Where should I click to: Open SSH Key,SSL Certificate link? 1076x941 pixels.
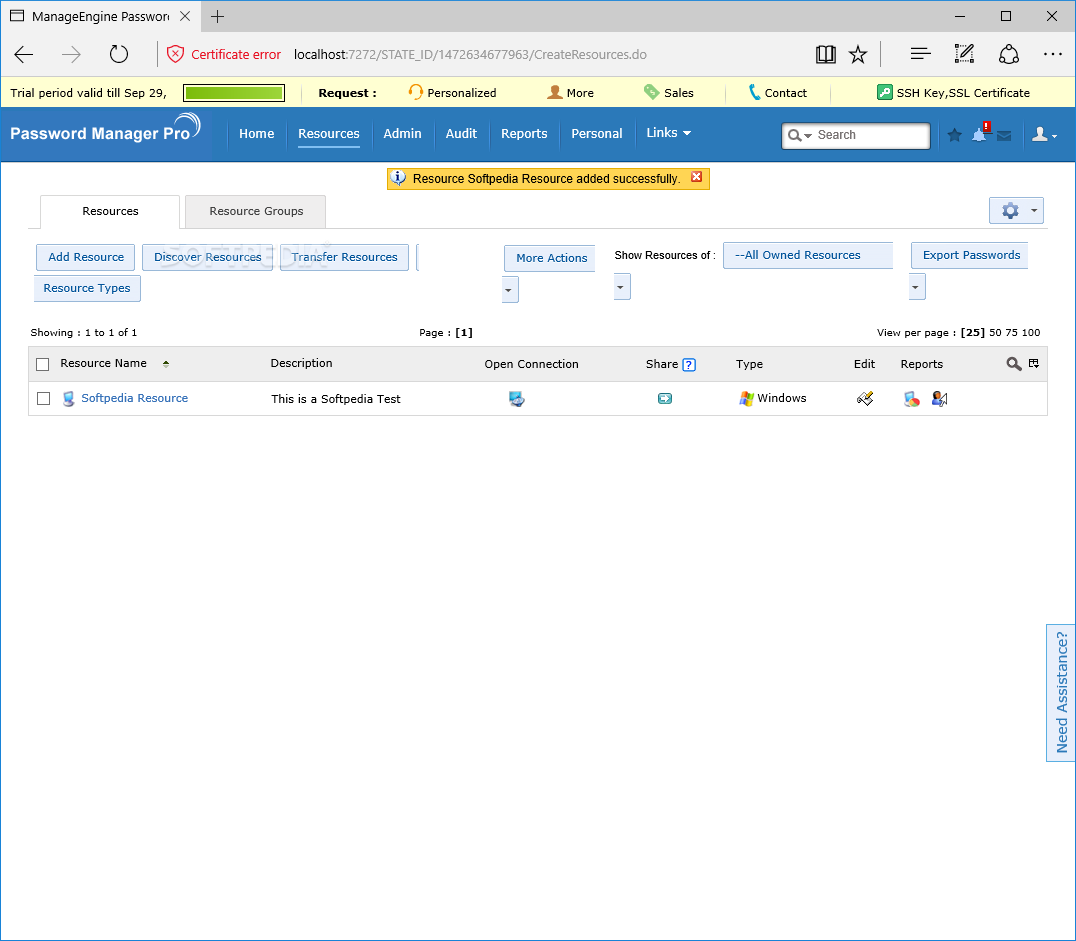click(x=954, y=93)
